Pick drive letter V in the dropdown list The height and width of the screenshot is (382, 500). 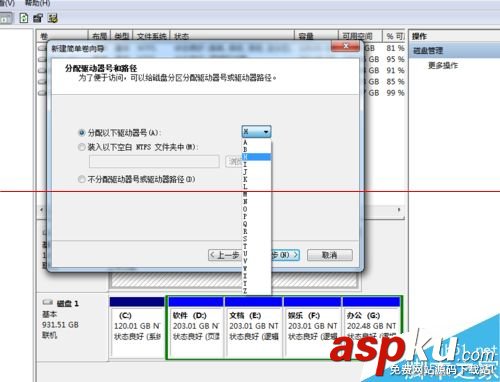pos(256,260)
